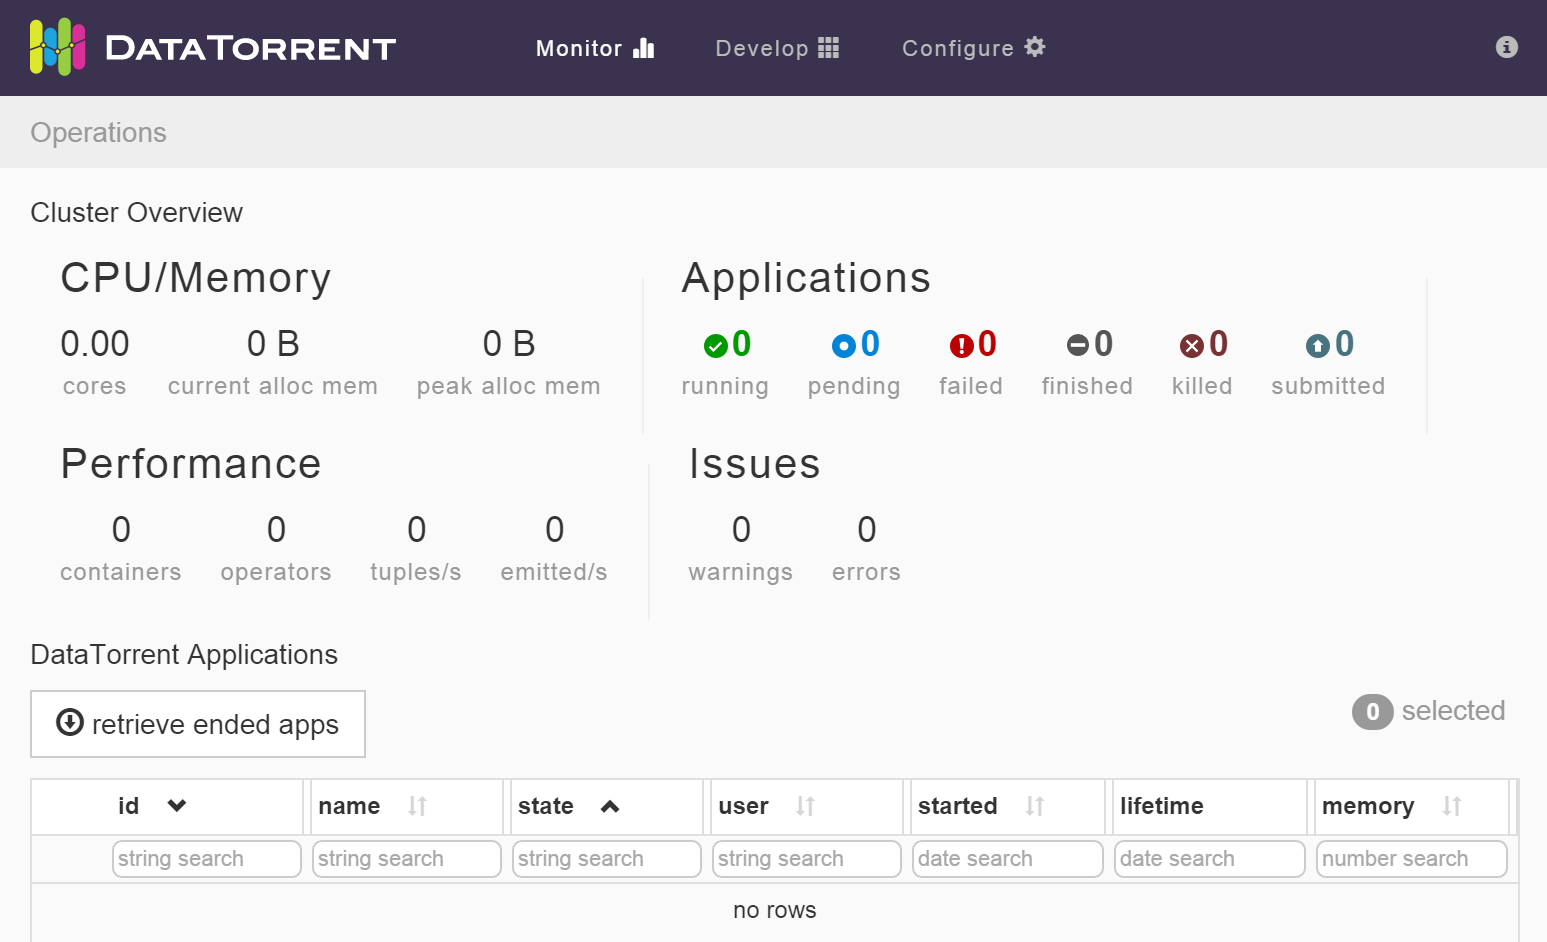Click the Operations breadcrumb
Viewport: 1547px width, 942px height.
tap(99, 133)
